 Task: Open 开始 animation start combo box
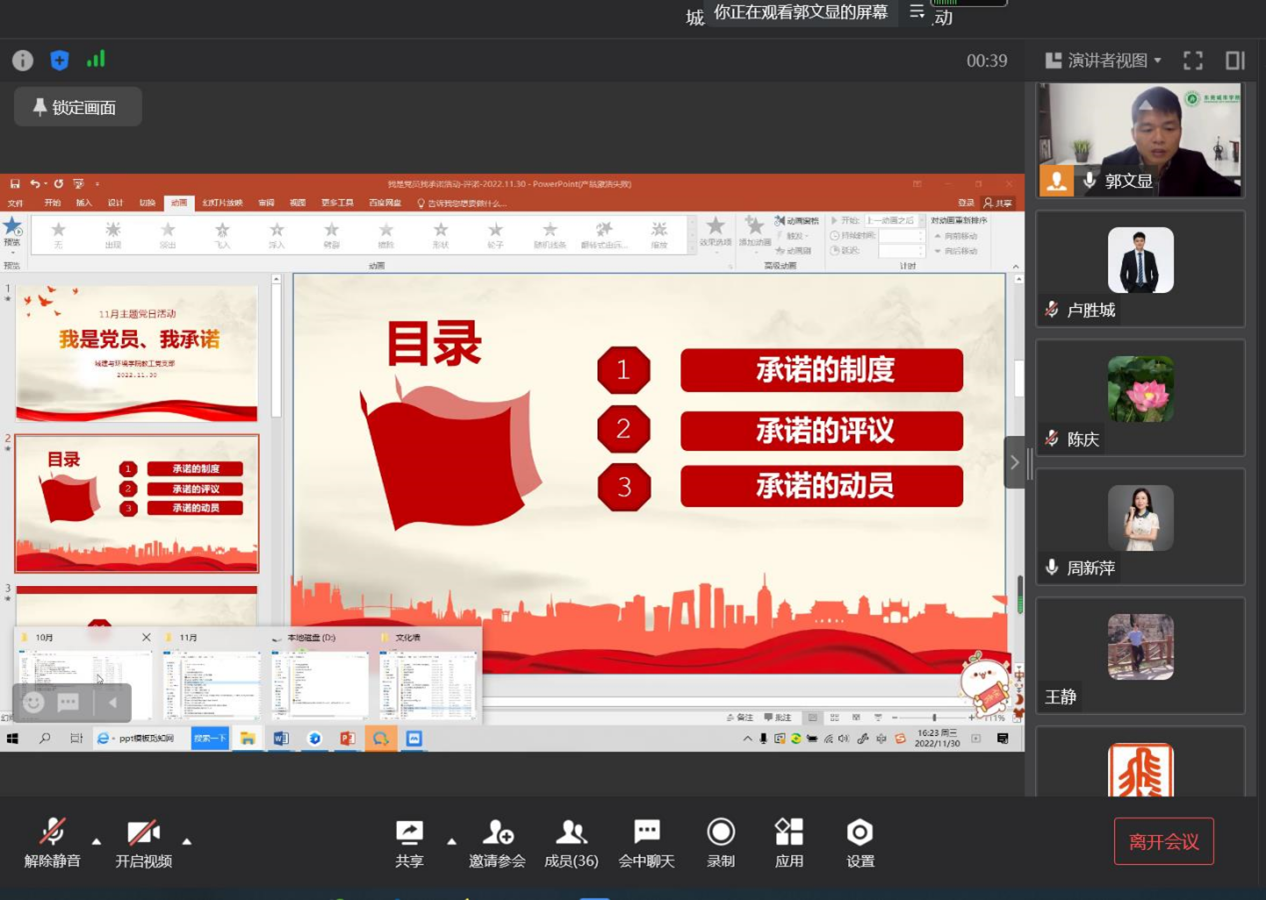pos(894,220)
